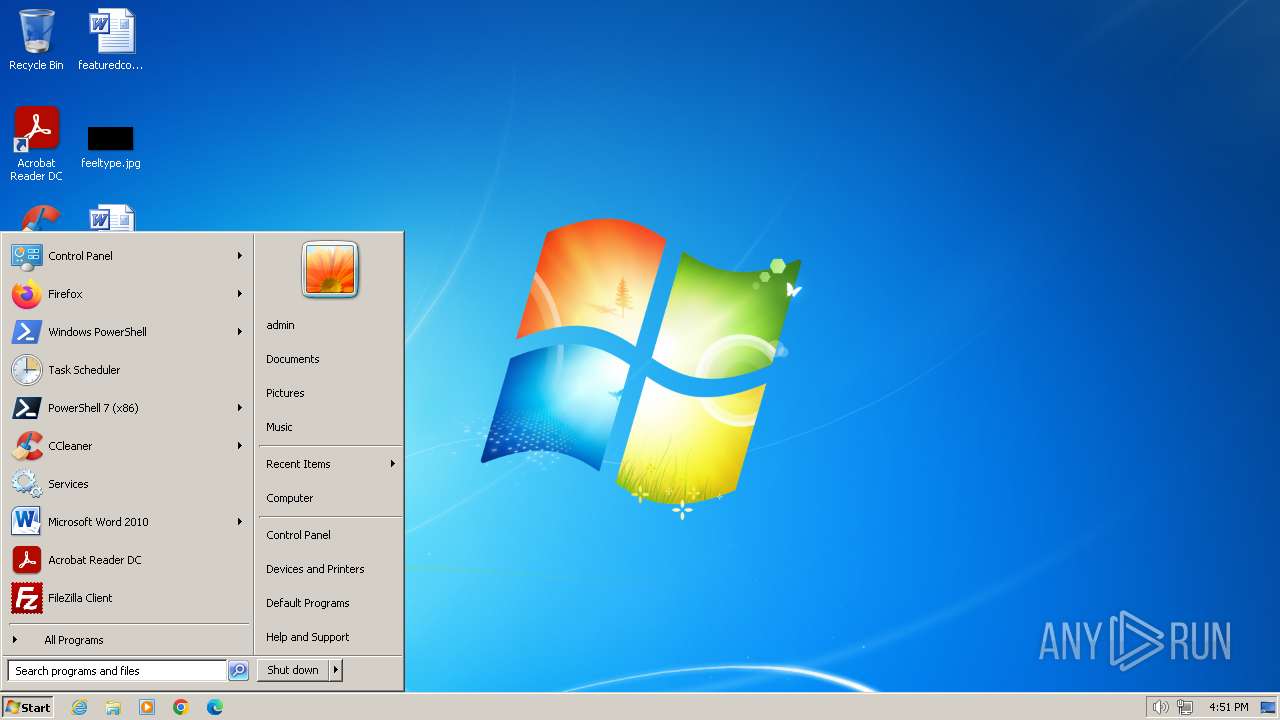The width and height of the screenshot is (1280, 720).
Task: Click the search magnifier button
Action: [238, 671]
